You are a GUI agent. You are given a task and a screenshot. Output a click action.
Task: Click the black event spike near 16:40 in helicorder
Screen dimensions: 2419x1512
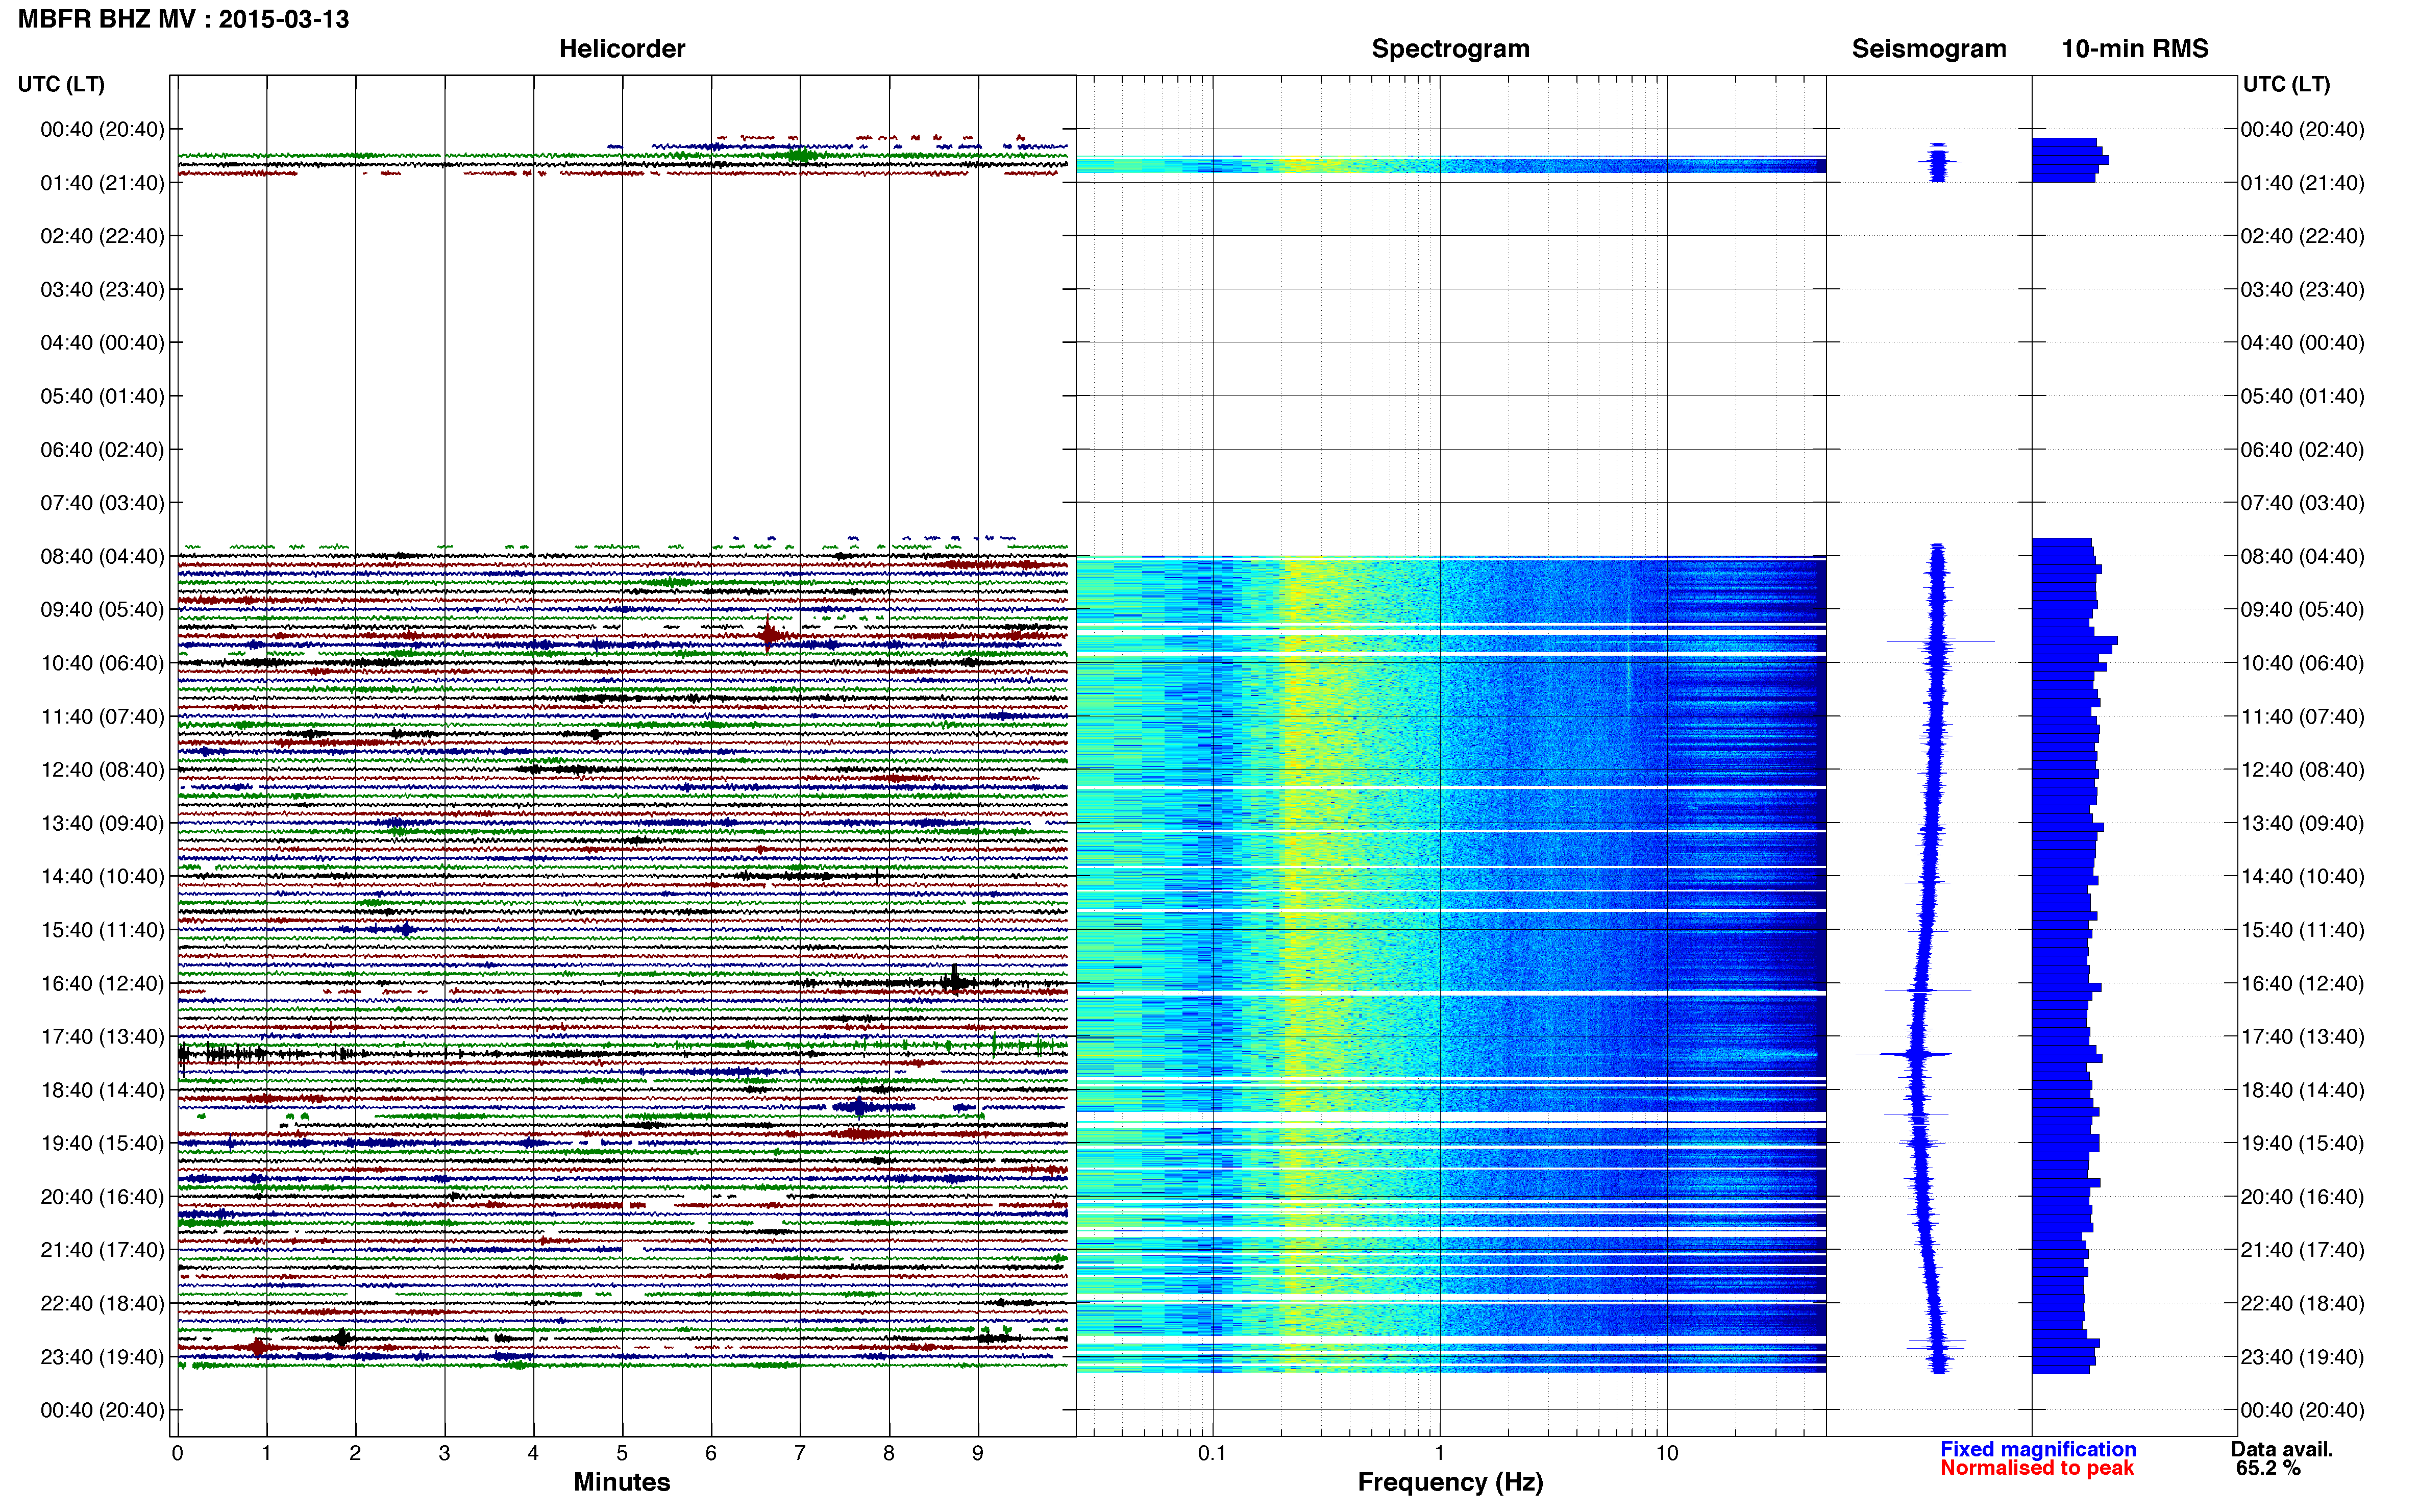[x=955, y=980]
